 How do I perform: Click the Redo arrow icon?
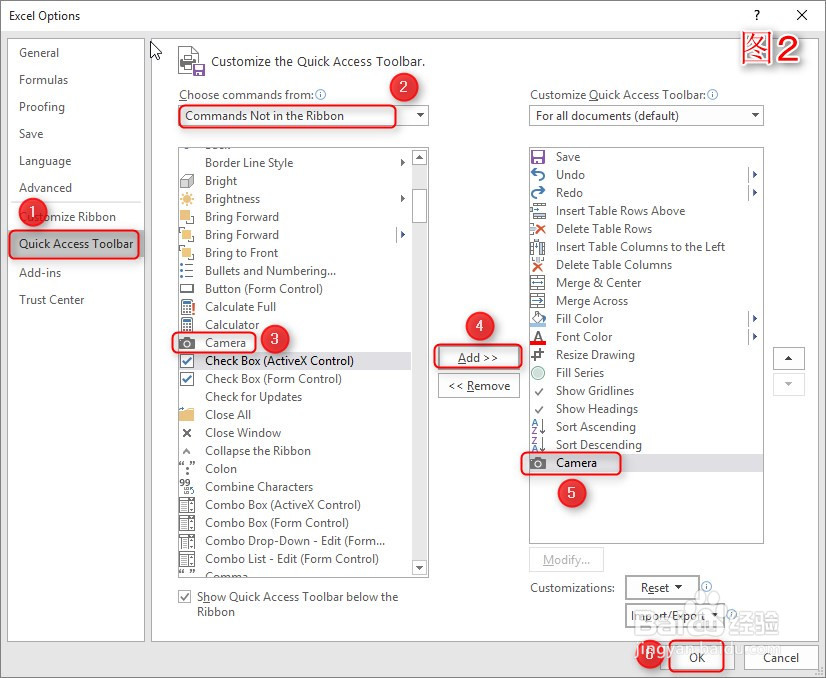click(x=538, y=193)
